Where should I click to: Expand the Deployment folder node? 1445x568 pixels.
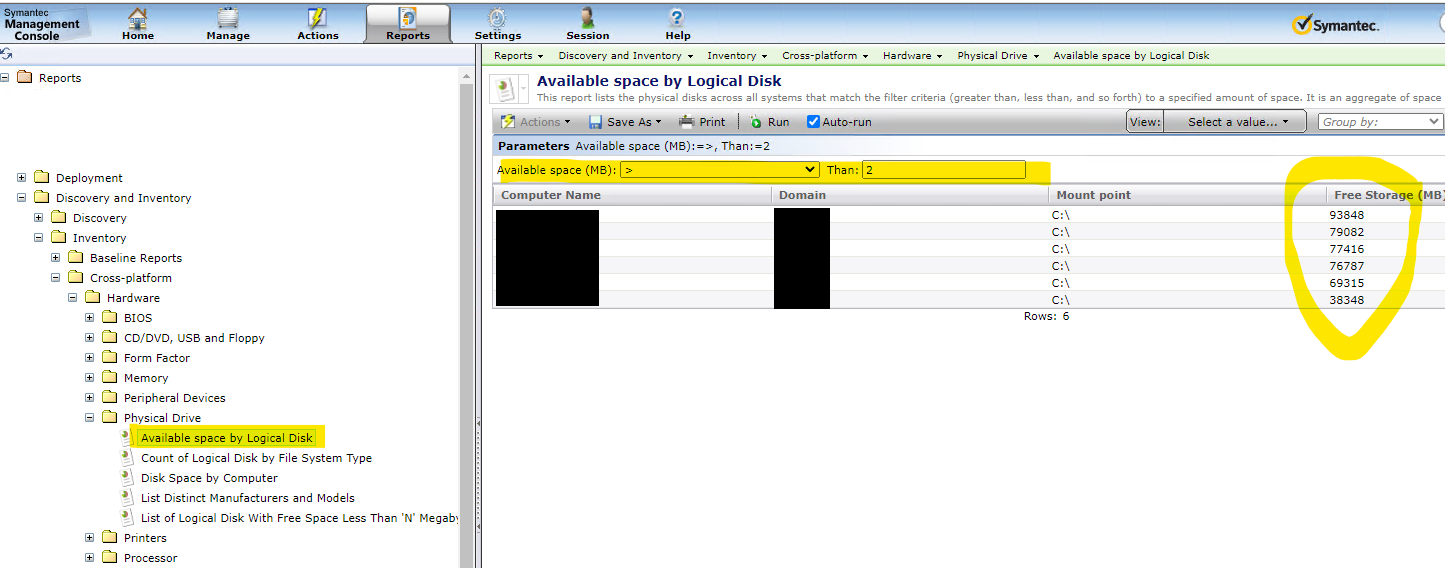click(22, 178)
